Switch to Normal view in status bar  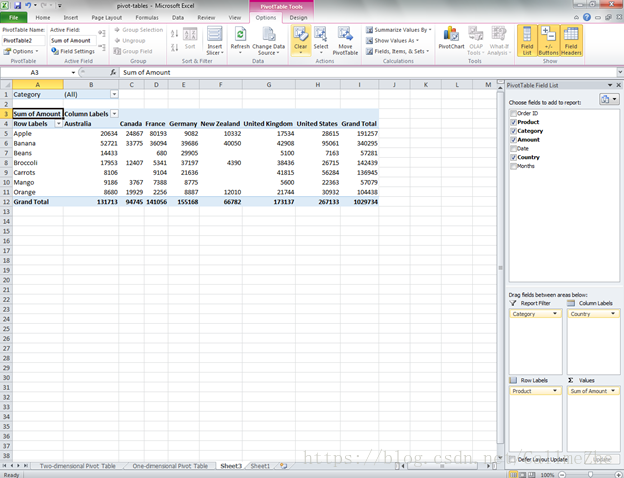(513, 474)
